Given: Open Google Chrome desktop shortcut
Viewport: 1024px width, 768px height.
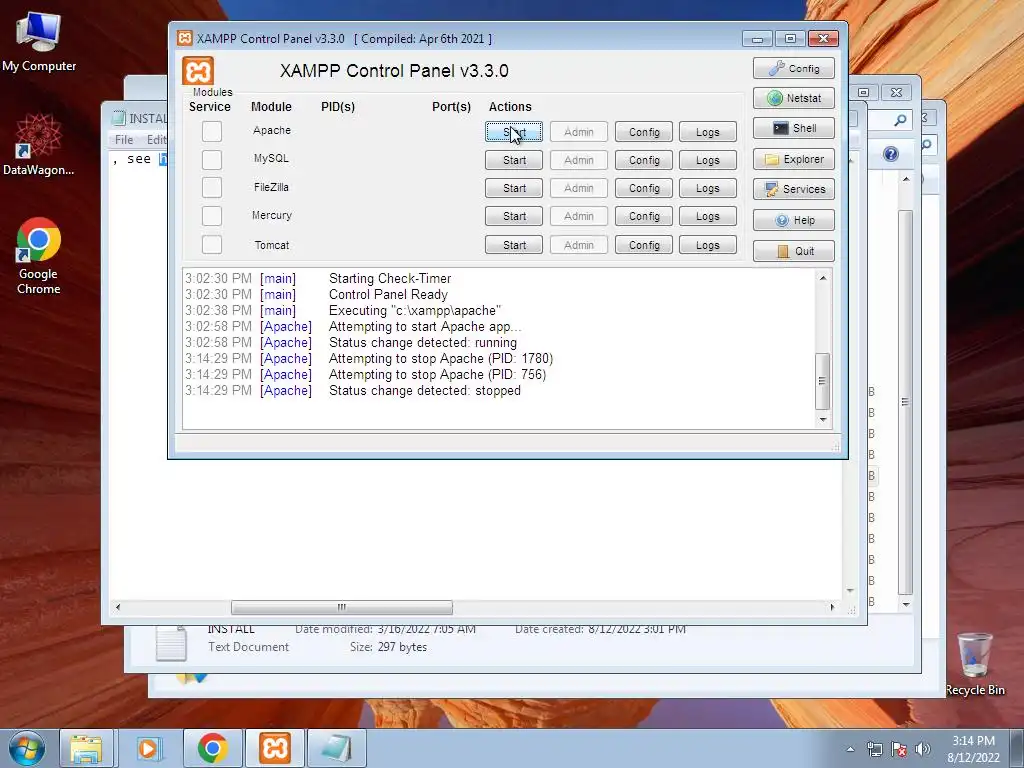Looking at the screenshot, I should 39,256.
